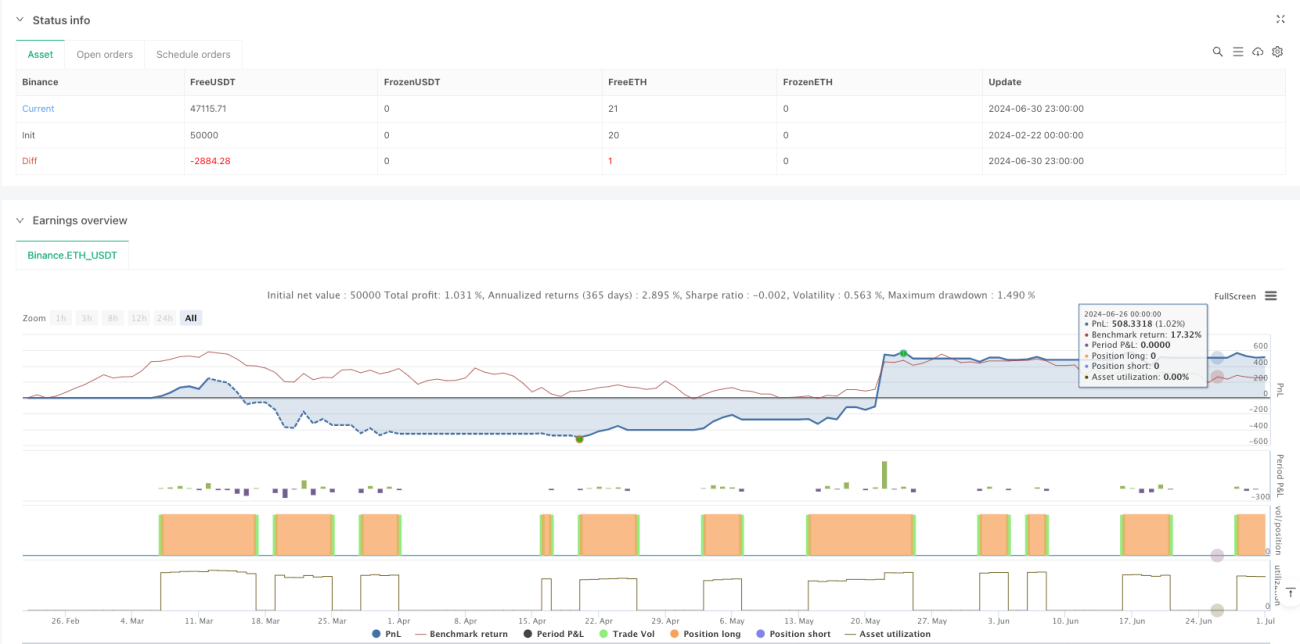The width and height of the screenshot is (1300, 644).
Task: Toggle Benchmark return series in legend
Action: click(x=460, y=634)
